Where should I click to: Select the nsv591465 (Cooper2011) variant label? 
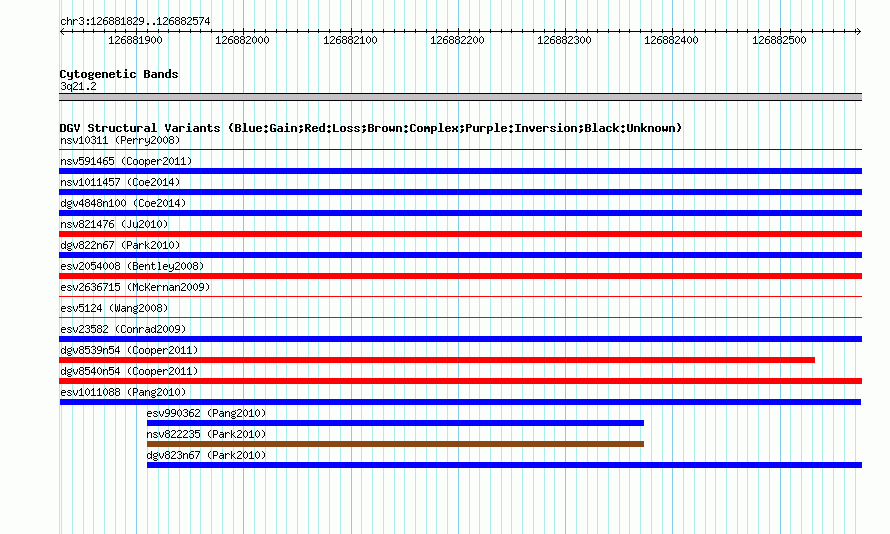pyautogui.click(x=126, y=161)
